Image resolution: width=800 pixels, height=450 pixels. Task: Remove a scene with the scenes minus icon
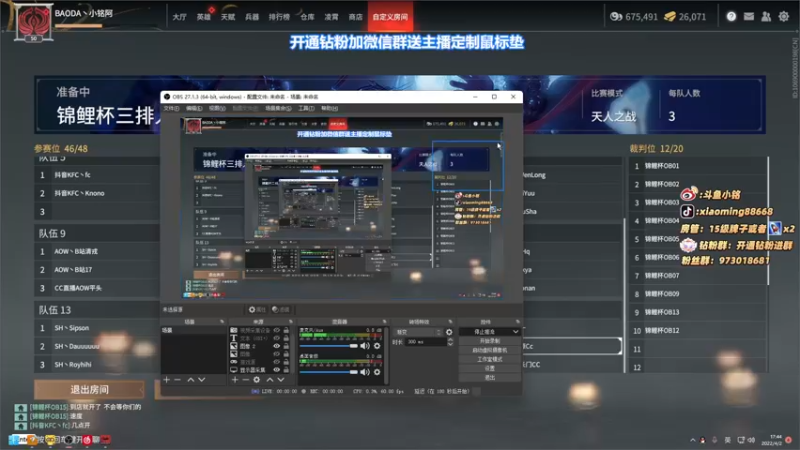click(178, 380)
